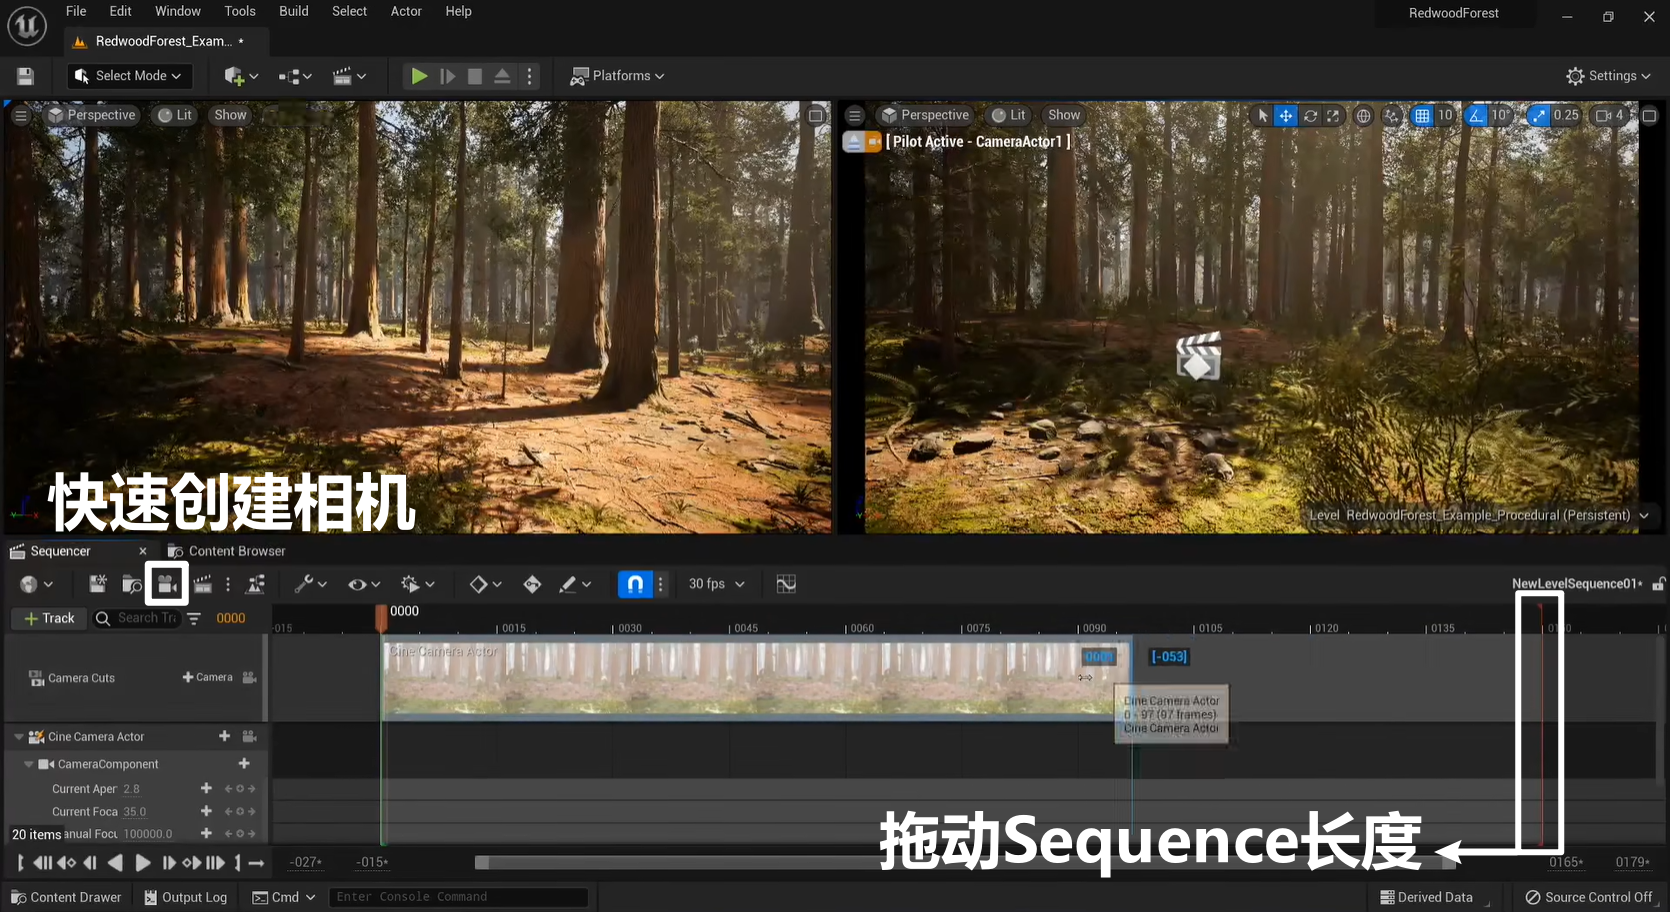The width and height of the screenshot is (1670, 912).
Task: Stop the play session in main toolbar
Action: point(475,76)
